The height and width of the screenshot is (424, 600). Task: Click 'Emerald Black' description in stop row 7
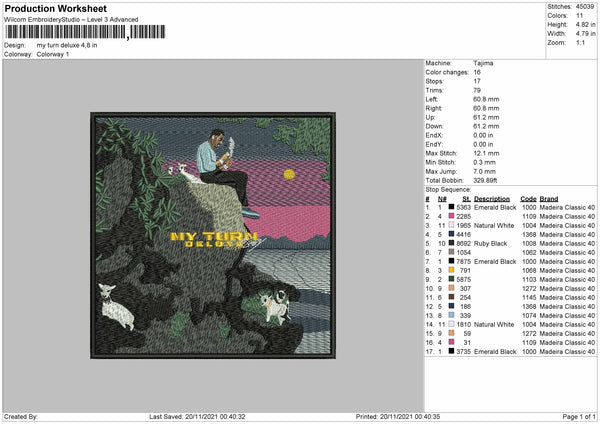coord(495,261)
